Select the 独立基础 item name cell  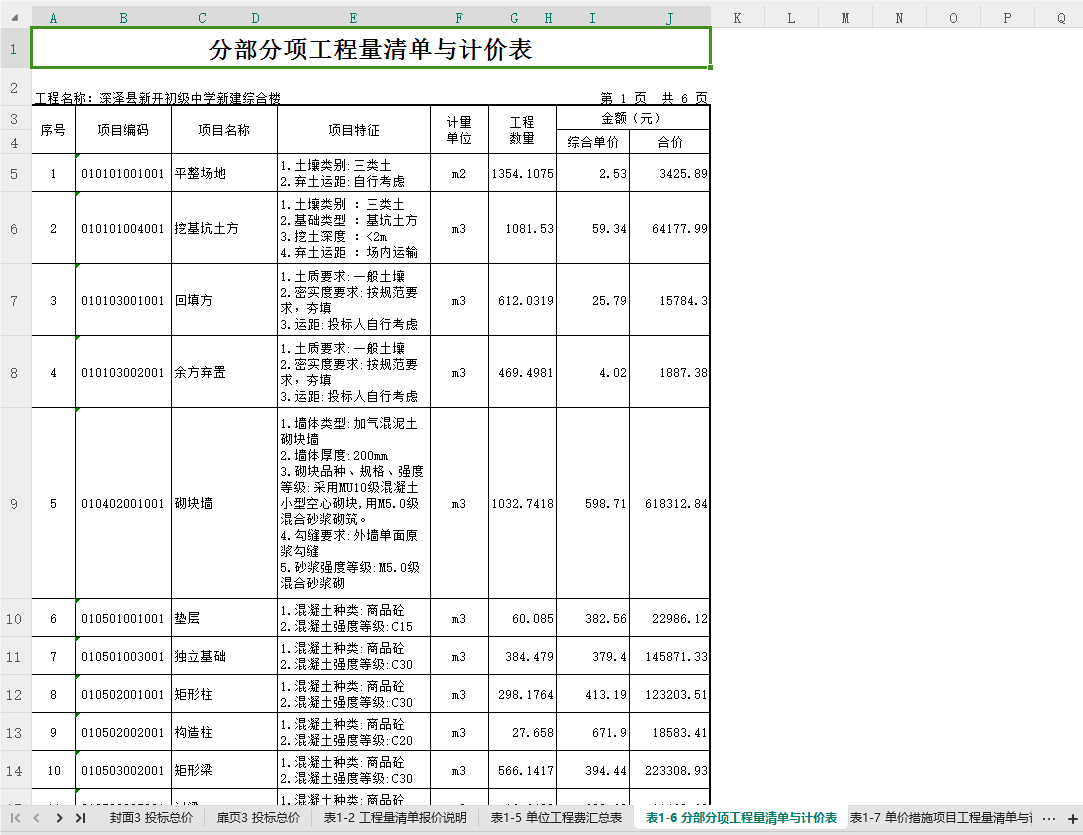tap(224, 656)
